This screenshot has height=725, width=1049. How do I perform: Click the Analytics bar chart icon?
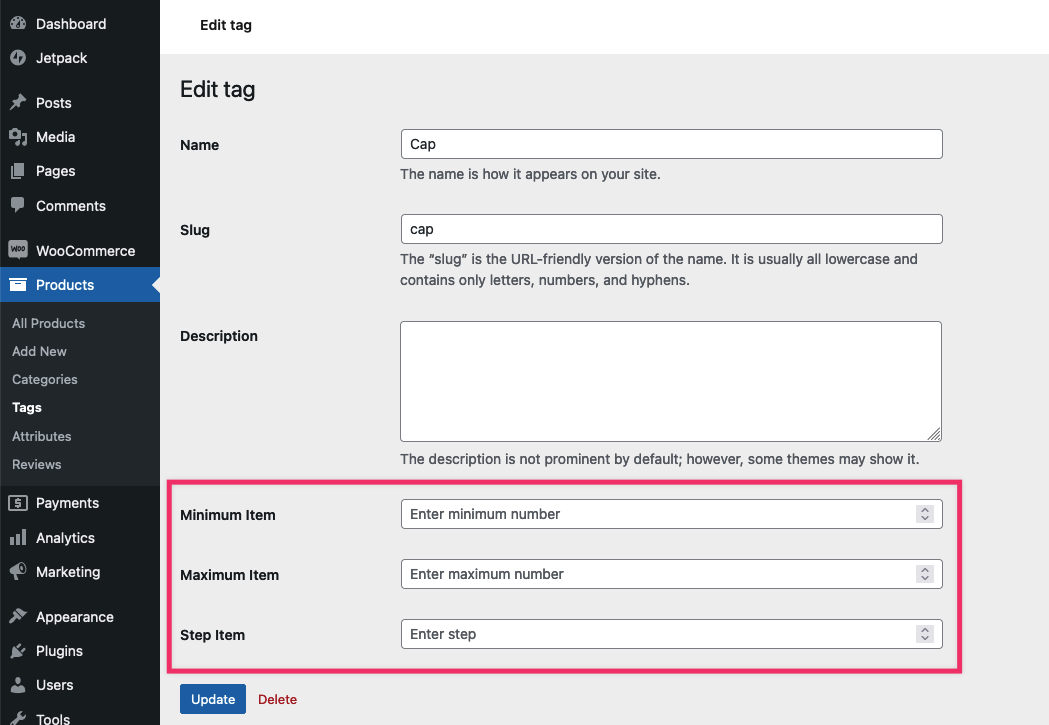click(18, 537)
